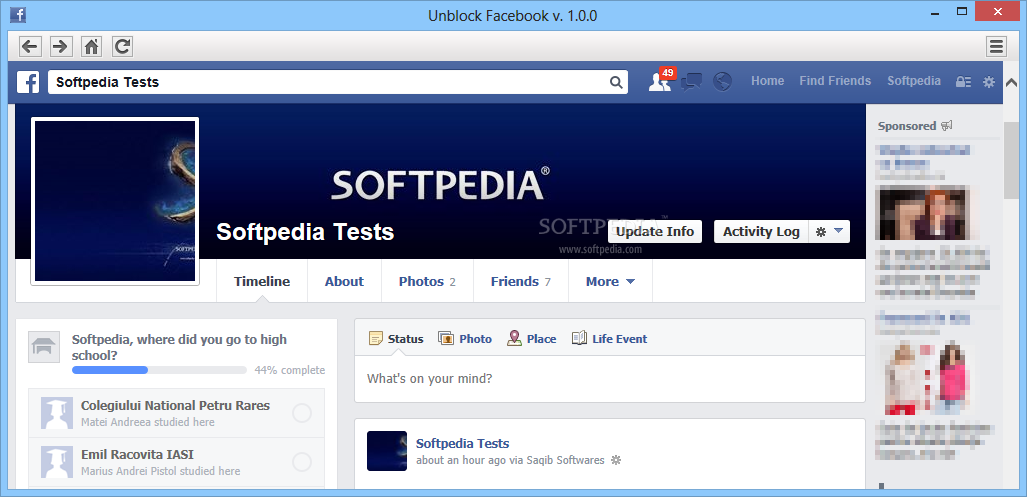Switch to the Timeline tab

[262, 282]
